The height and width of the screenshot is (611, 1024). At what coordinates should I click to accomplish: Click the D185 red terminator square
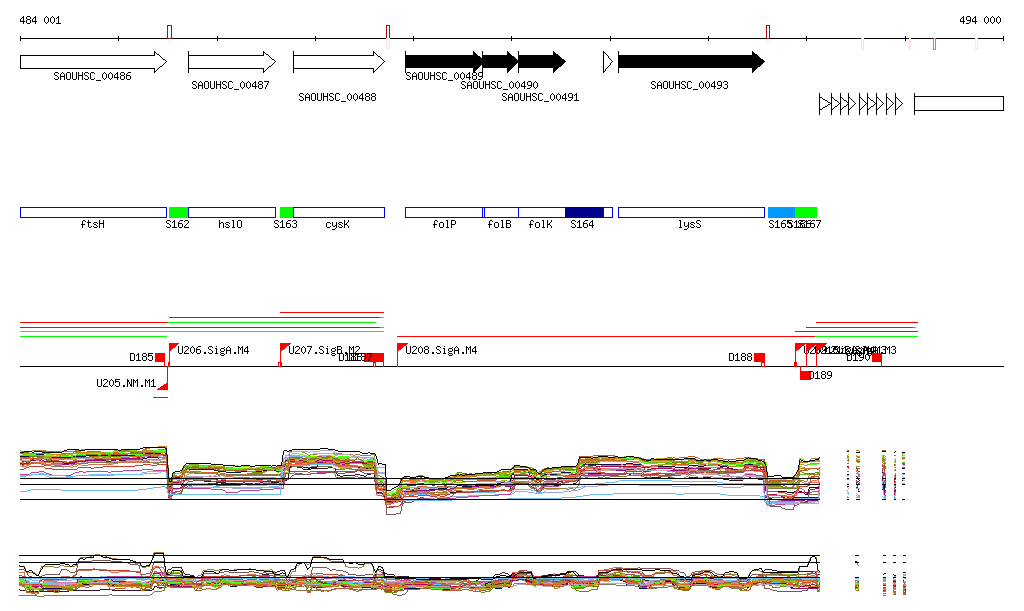click(x=160, y=358)
